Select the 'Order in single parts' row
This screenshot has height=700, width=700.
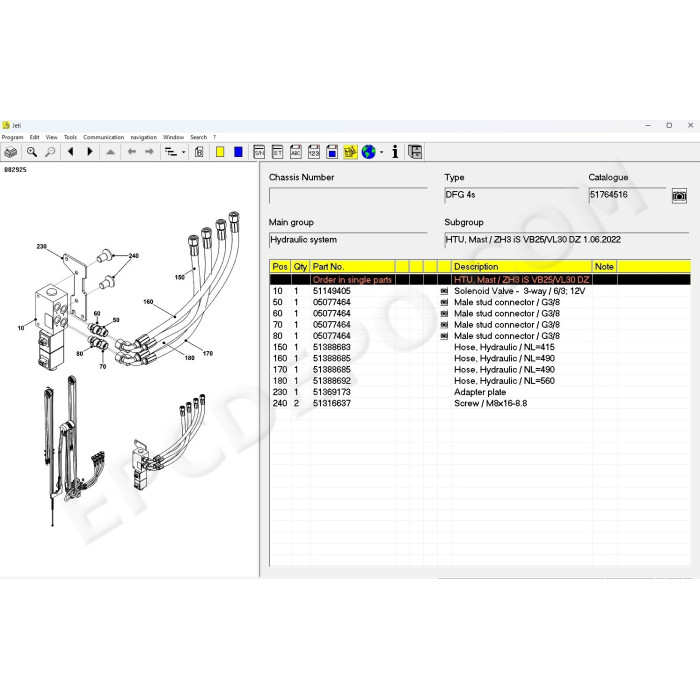[x=480, y=280]
